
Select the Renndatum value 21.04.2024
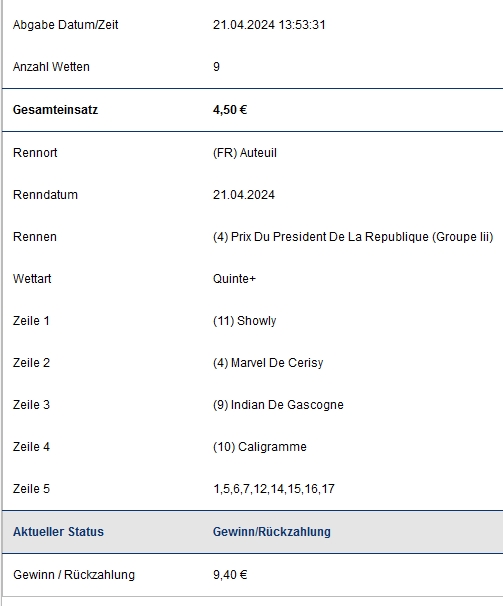click(x=244, y=194)
